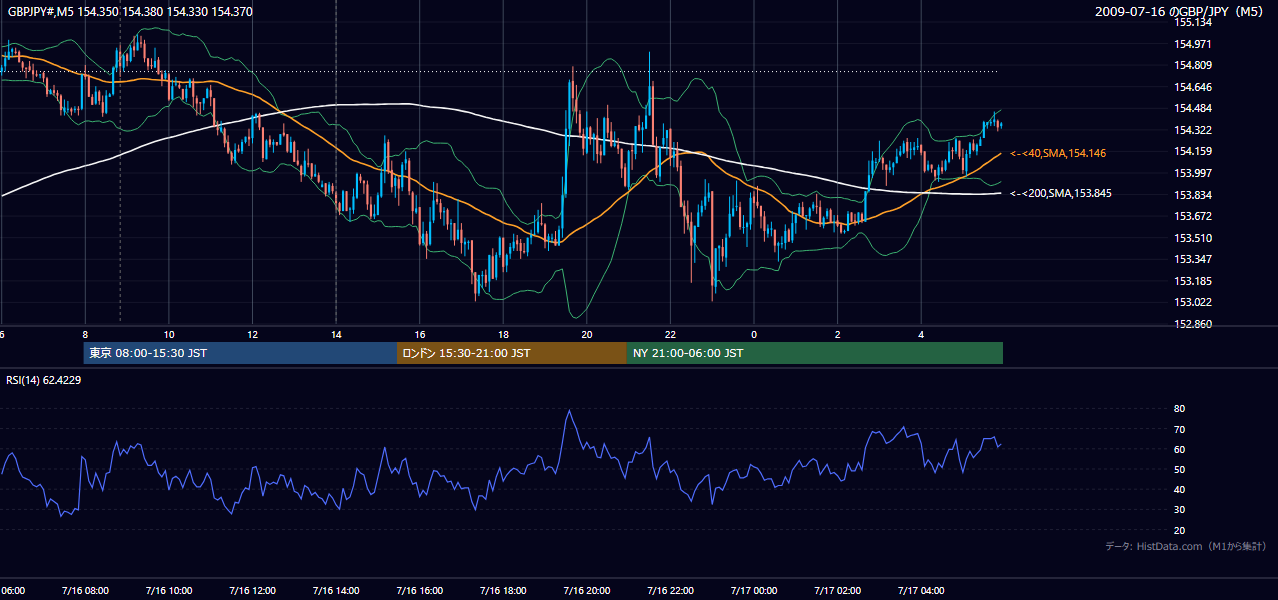This screenshot has width=1278, height=600.
Task: Click hour label 16 under price chart
Action: [420, 335]
